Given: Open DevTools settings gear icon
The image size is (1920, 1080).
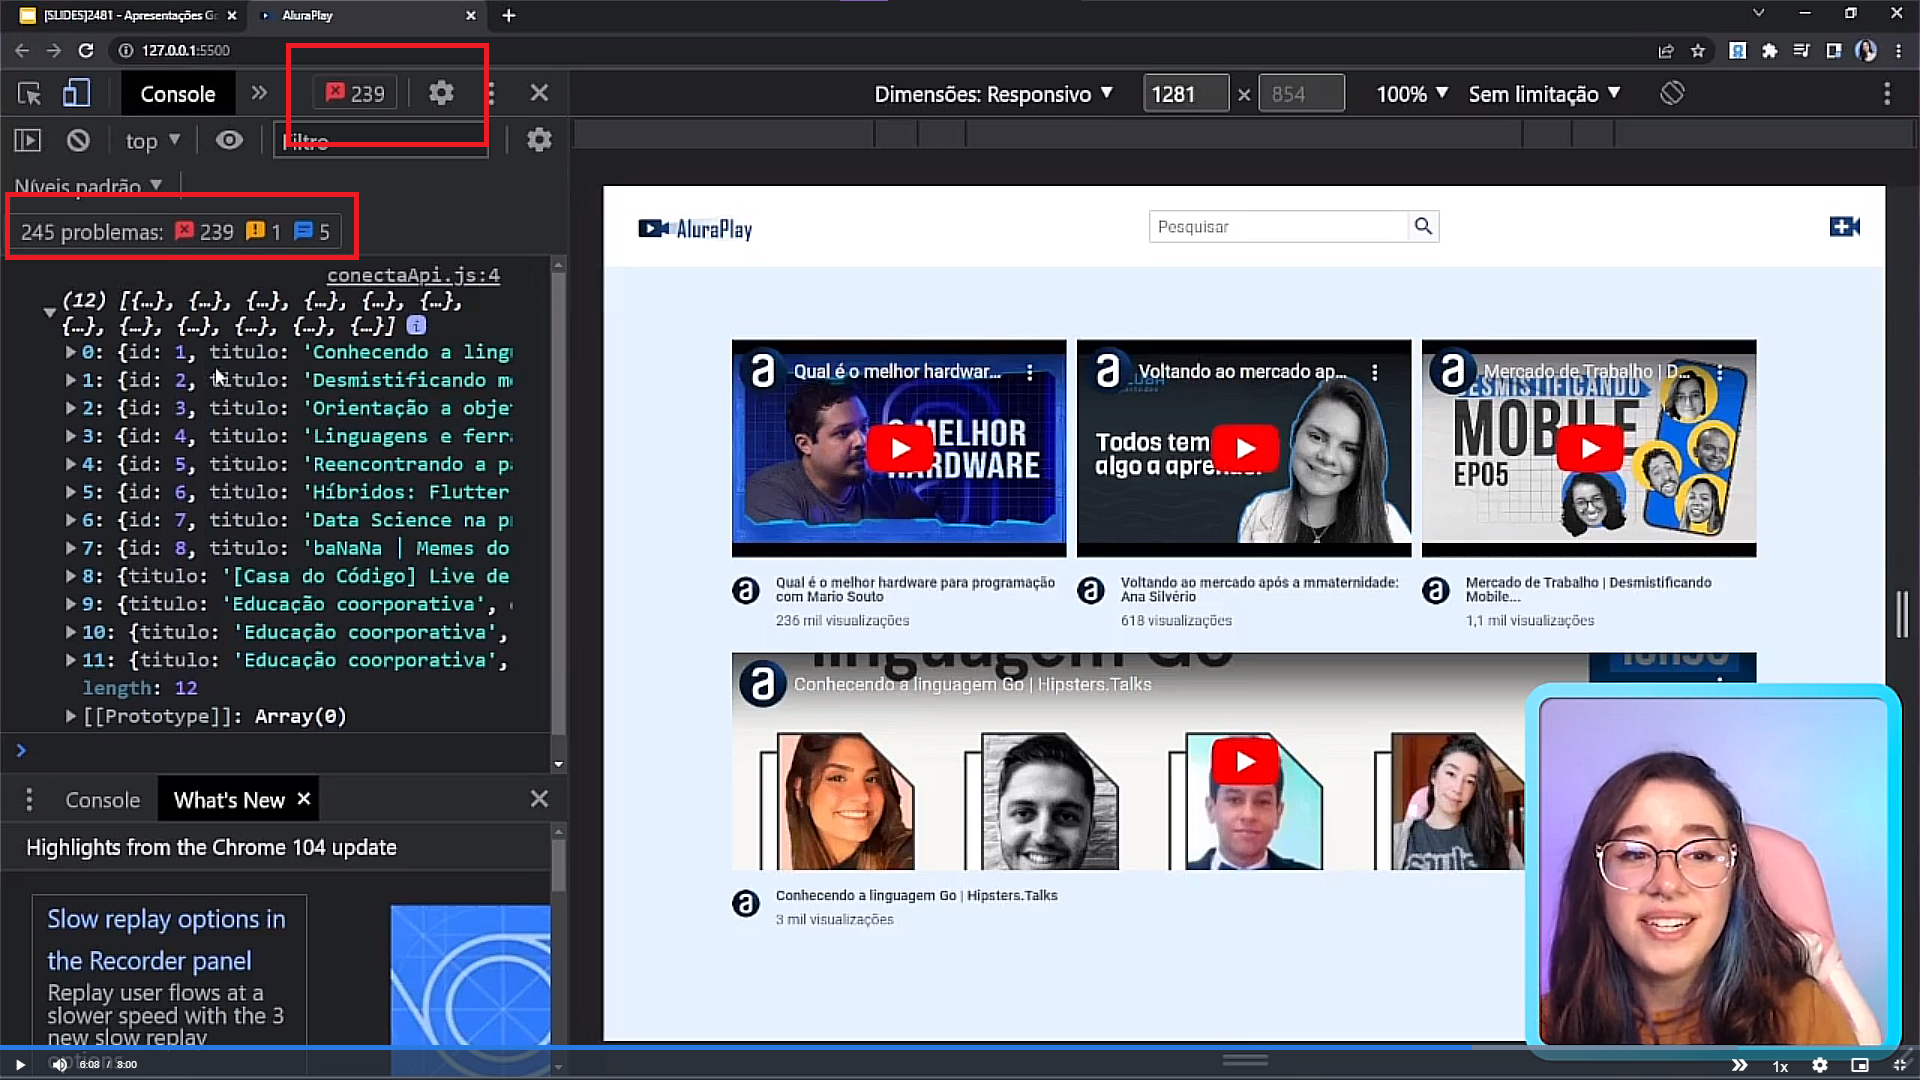Looking at the screenshot, I should click(441, 93).
